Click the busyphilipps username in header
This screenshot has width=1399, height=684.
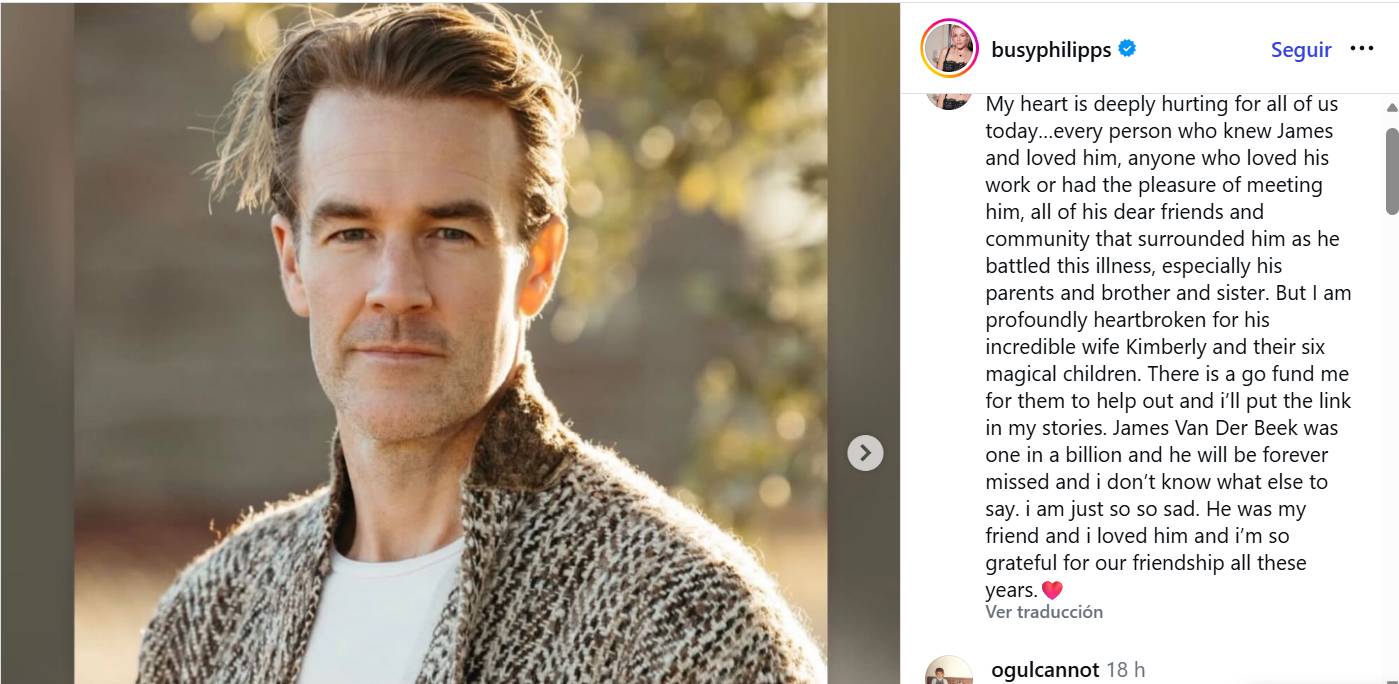point(1051,50)
